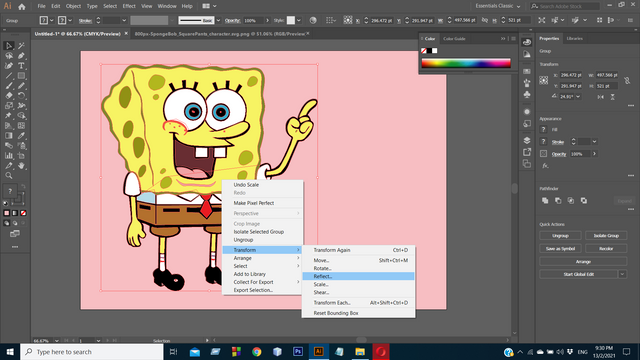Image resolution: width=640 pixels, height=360 pixels.
Task: Open stroke weight dropdown in Properties
Action: coord(594,142)
